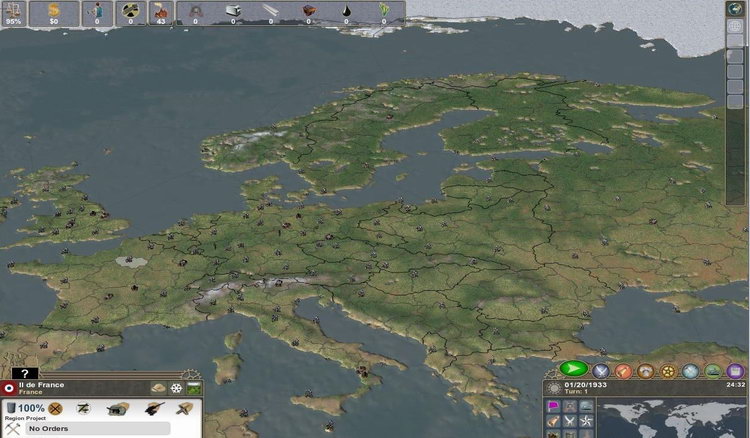Click the date 01/20/1933 display
750x438 pixels.
tap(585, 384)
